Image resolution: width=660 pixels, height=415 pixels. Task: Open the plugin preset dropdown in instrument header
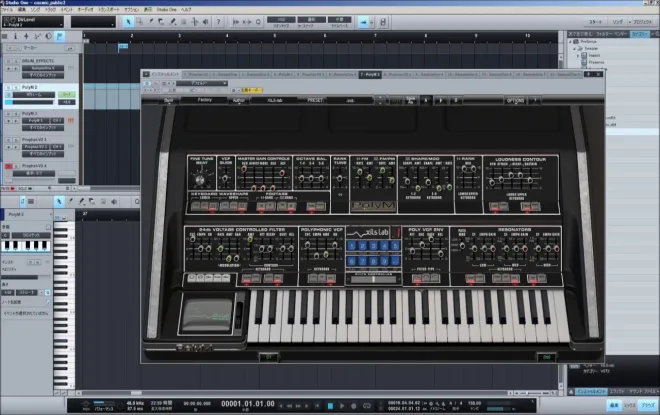202,83
